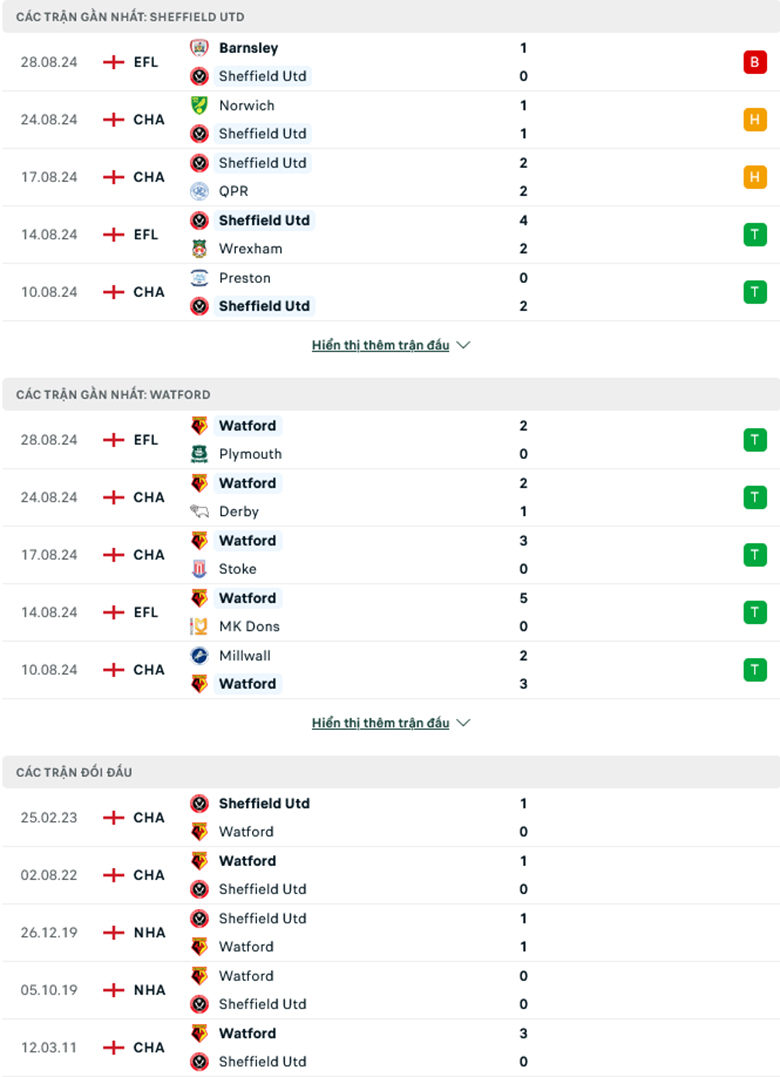This screenshot has height=1077, width=780.
Task: Open the Watford vs Derby match row
Action: 390,497
